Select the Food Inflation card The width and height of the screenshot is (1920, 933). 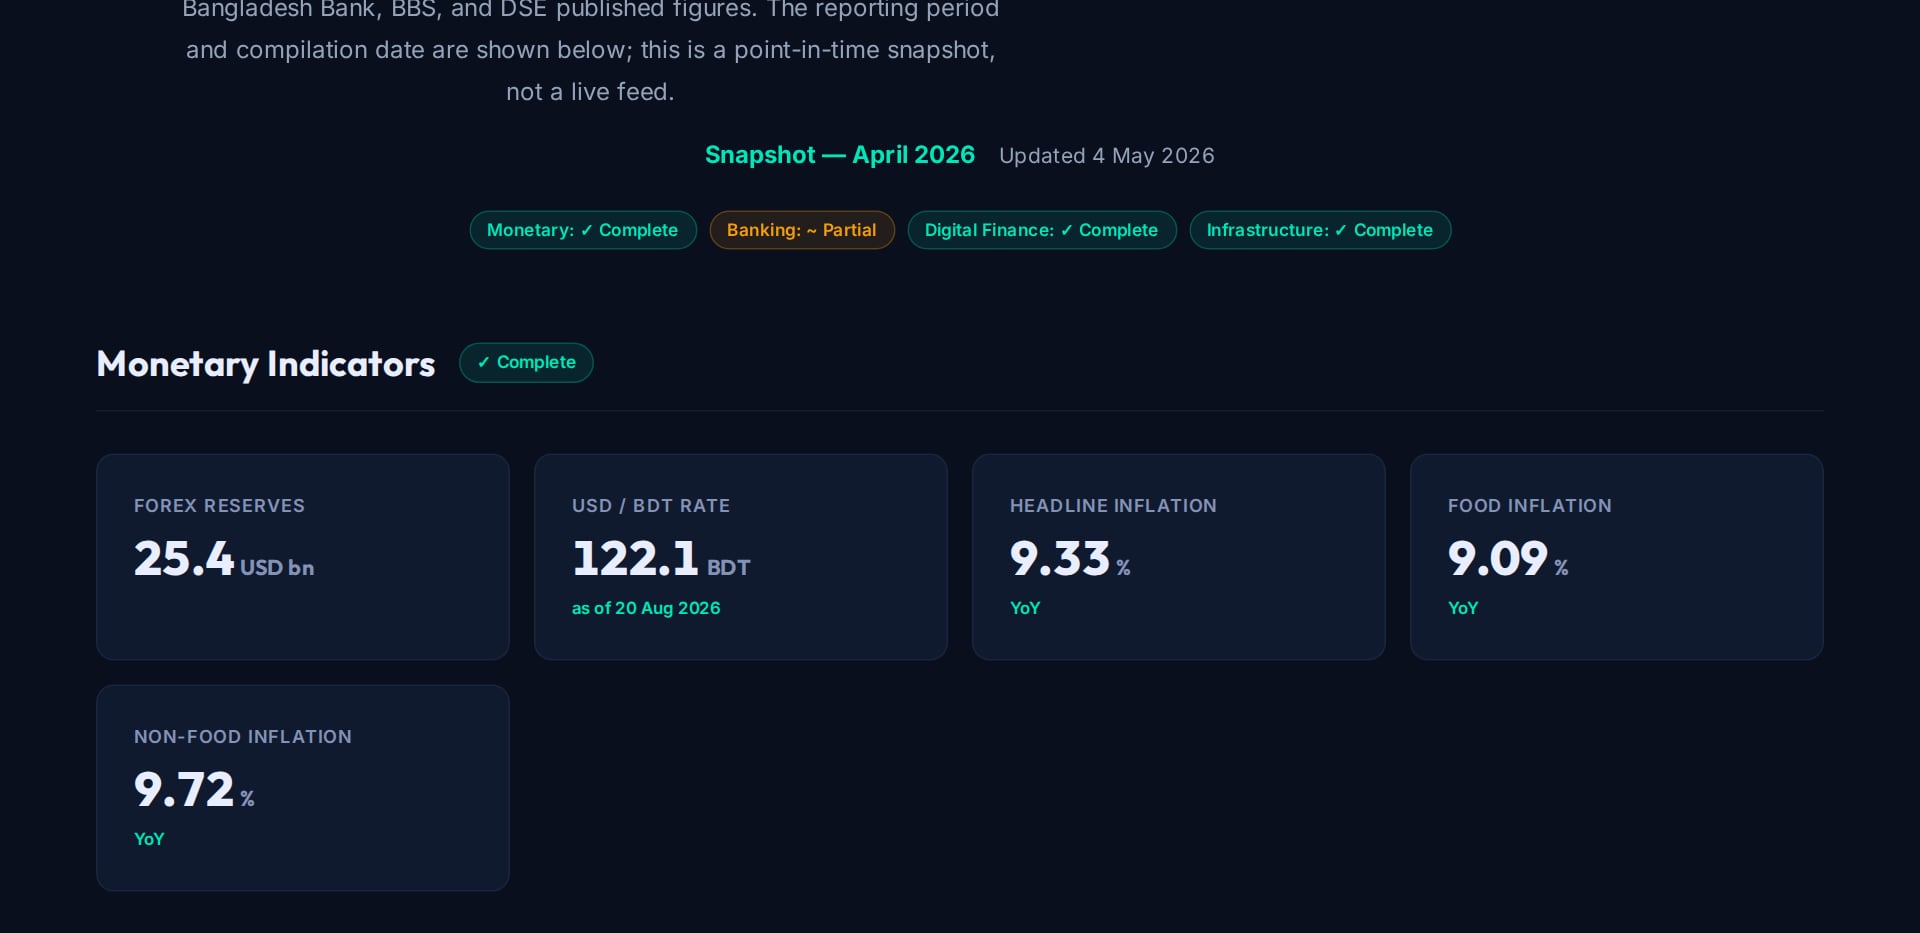click(x=1617, y=557)
